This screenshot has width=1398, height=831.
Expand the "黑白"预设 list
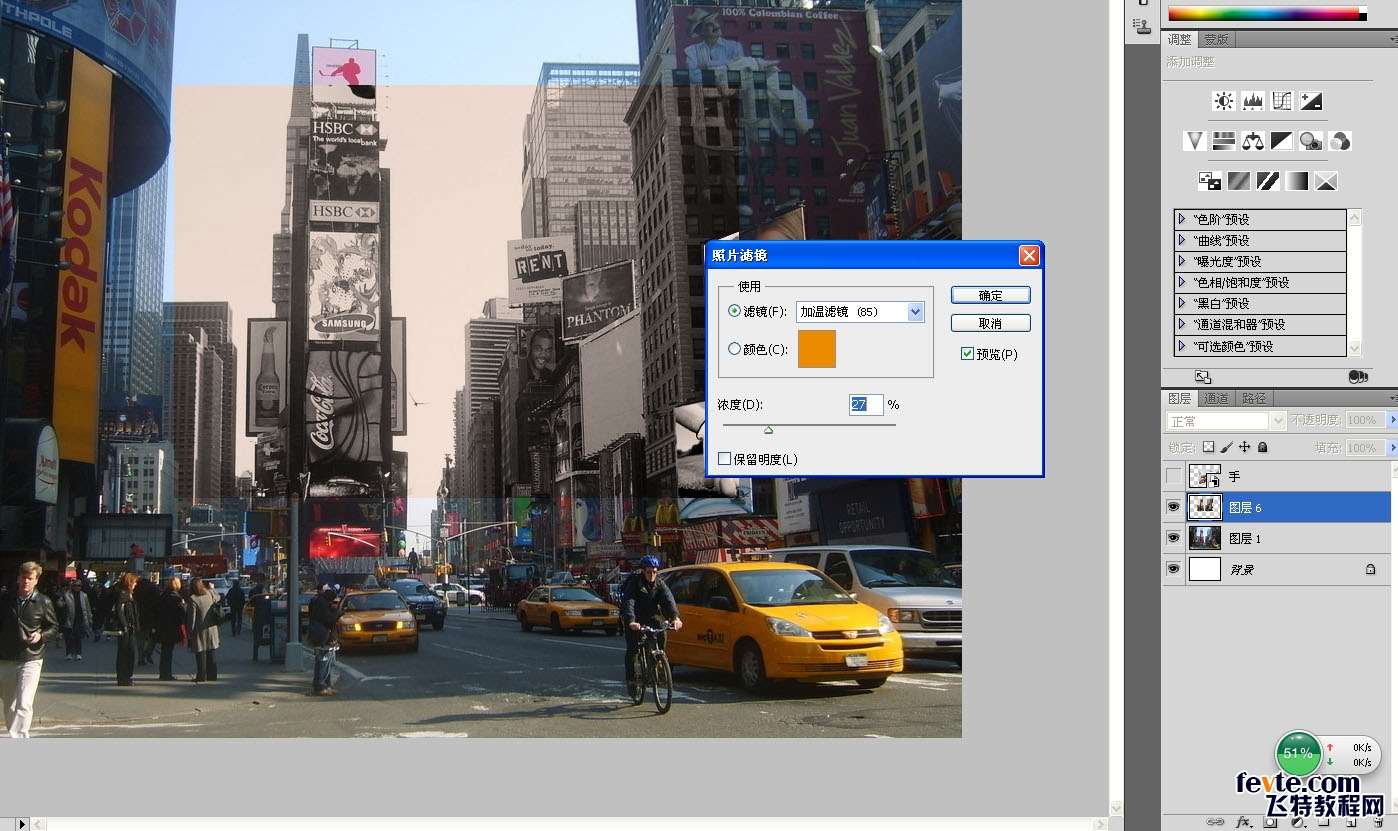pyautogui.click(x=1181, y=303)
